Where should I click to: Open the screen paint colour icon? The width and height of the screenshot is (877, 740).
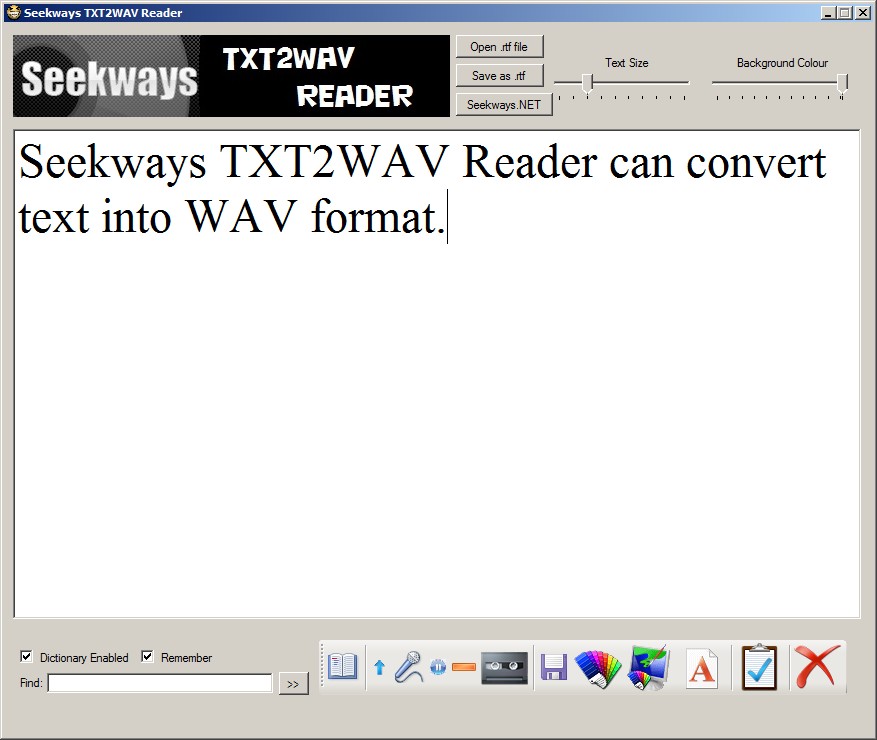(648, 667)
